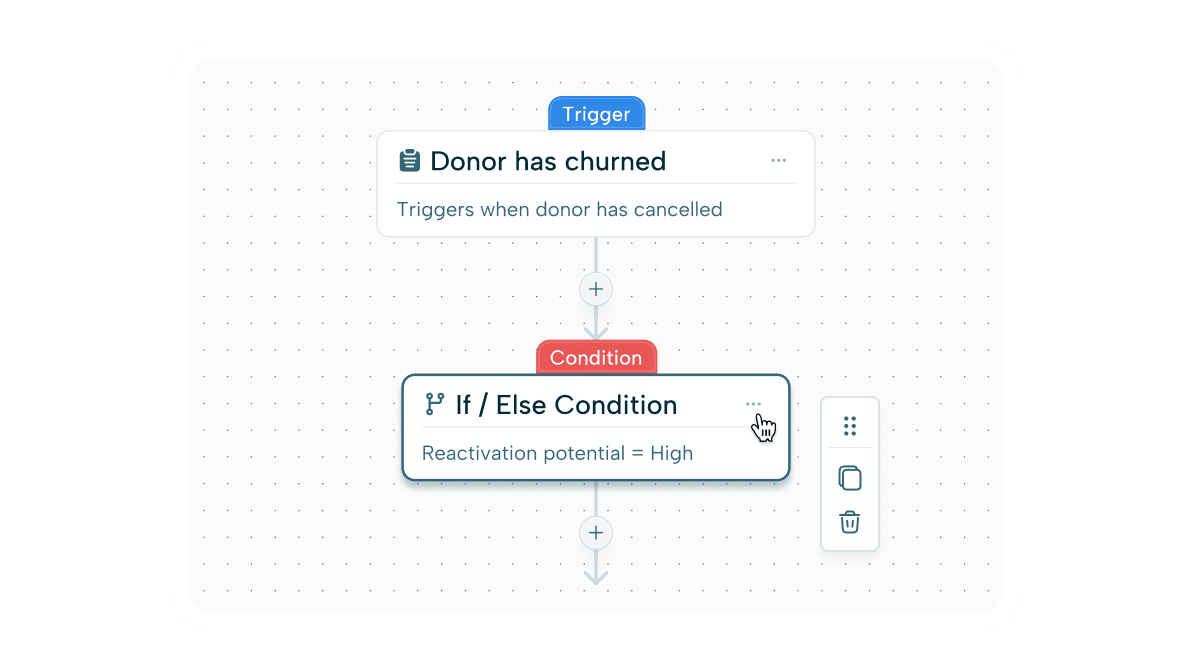Duplicate the If / Else Condition node
The height and width of the screenshot is (672, 1192).
tap(850, 478)
